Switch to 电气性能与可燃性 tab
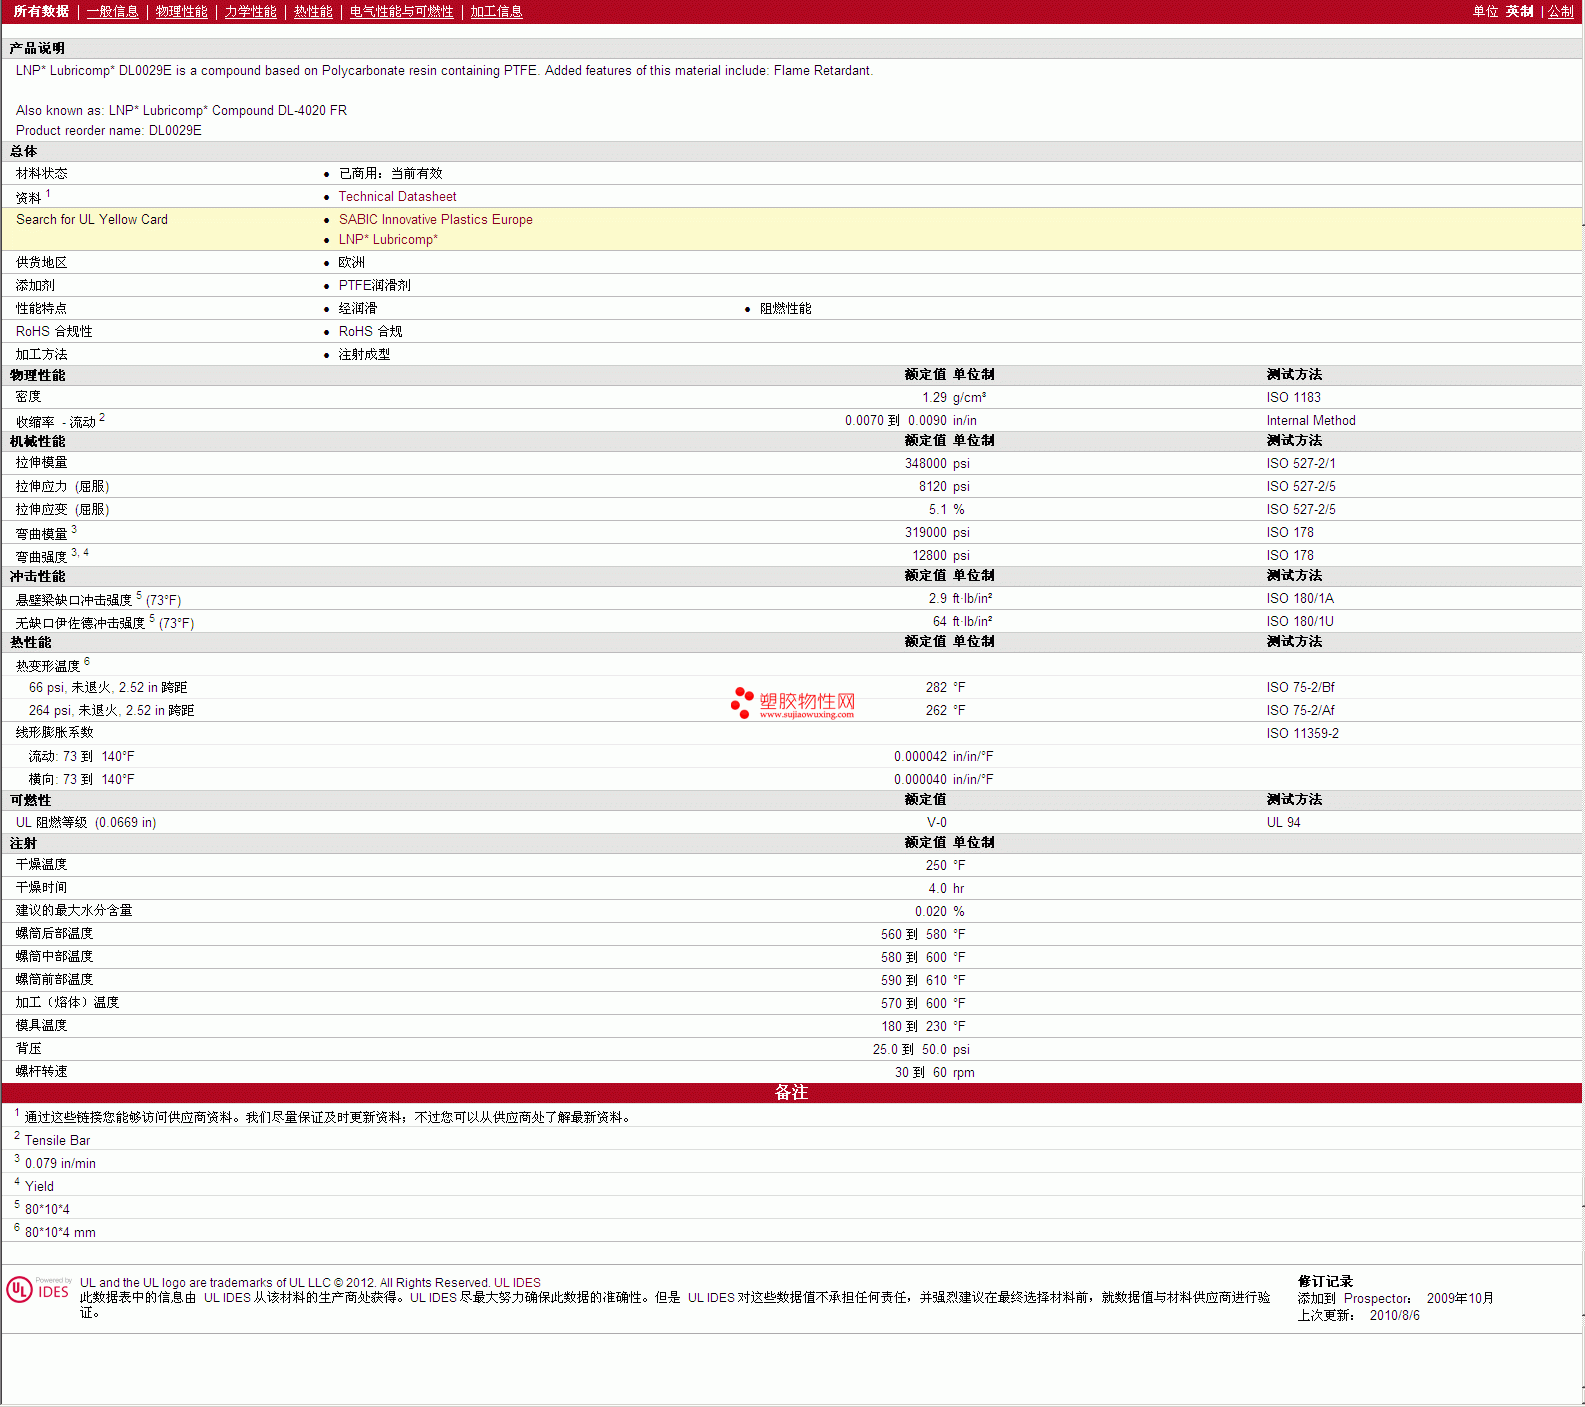This screenshot has height=1407, width=1585. coord(401,11)
